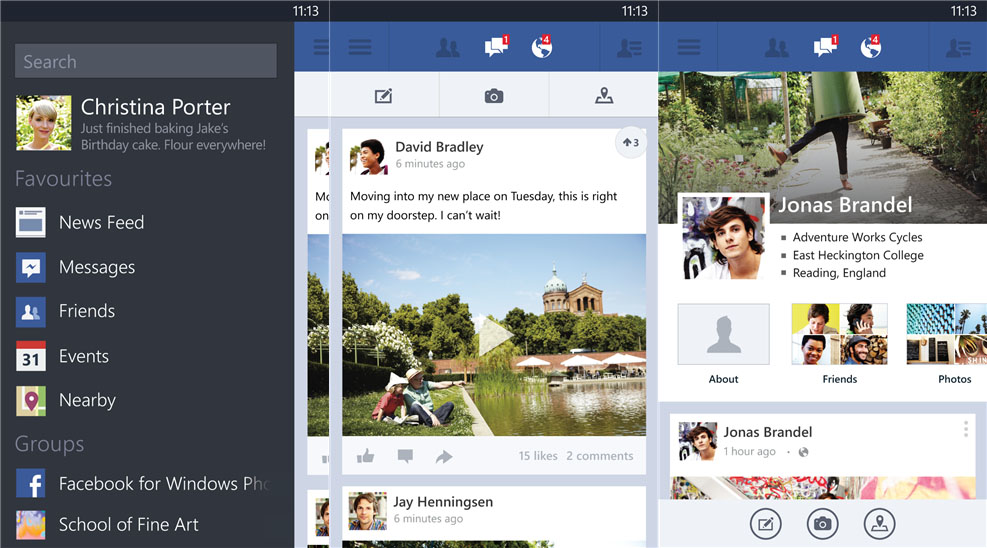Open notifications globe in feed header
Screen dimensions: 987x548
(542, 47)
